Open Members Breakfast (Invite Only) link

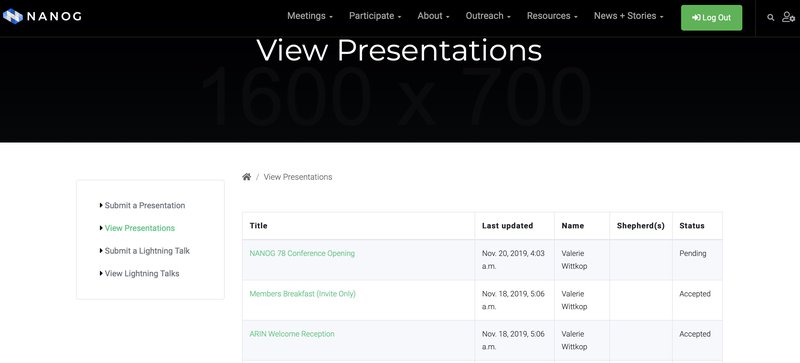point(303,294)
